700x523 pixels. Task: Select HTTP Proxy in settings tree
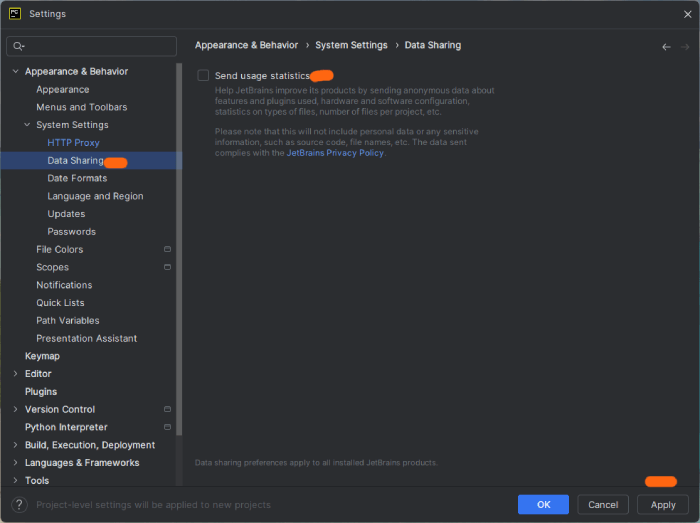(x=73, y=143)
